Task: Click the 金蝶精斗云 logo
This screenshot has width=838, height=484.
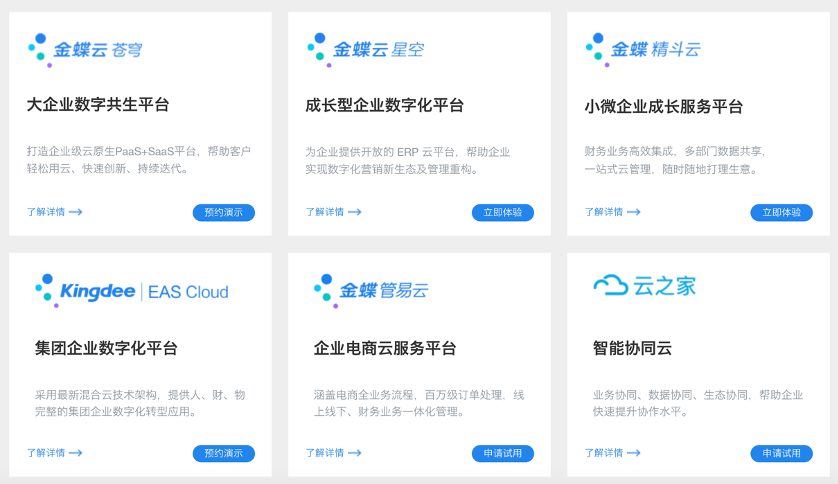Action: coord(643,50)
